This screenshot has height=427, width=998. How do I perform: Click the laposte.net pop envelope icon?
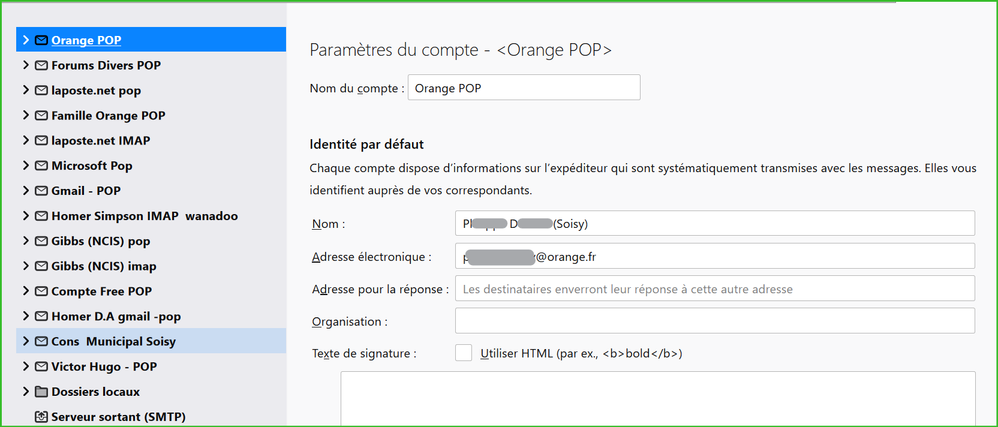coord(41,90)
